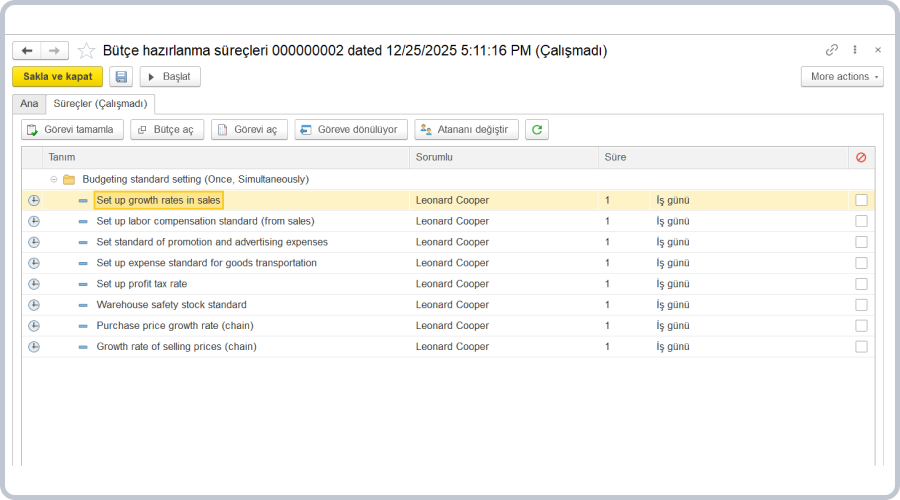
Task: Select the Süreçler (Çalışmadı) tab
Action: [100, 103]
